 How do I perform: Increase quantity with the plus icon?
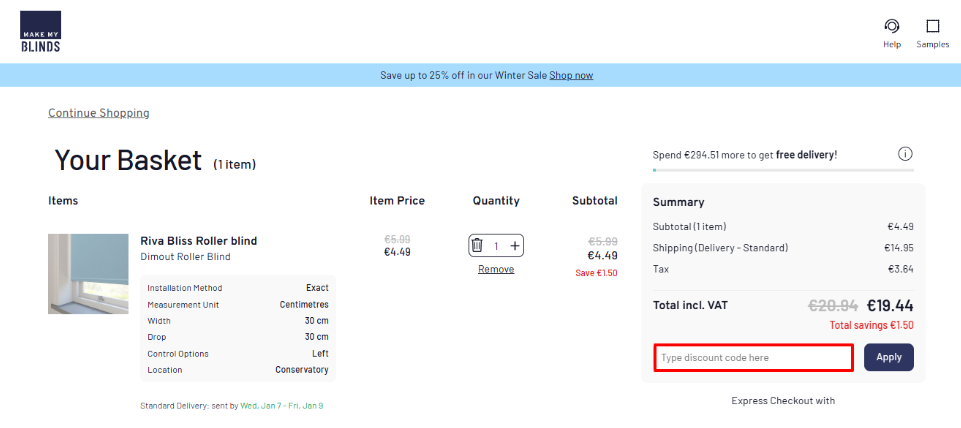[515, 245]
